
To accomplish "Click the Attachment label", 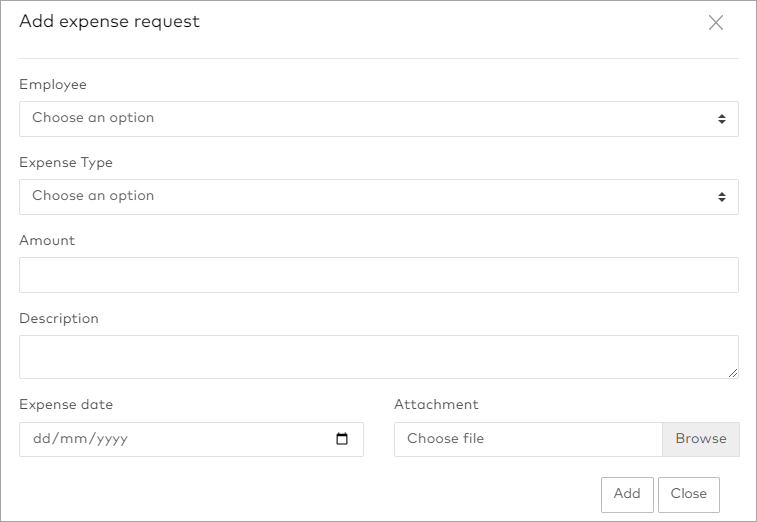I will coord(436,405).
